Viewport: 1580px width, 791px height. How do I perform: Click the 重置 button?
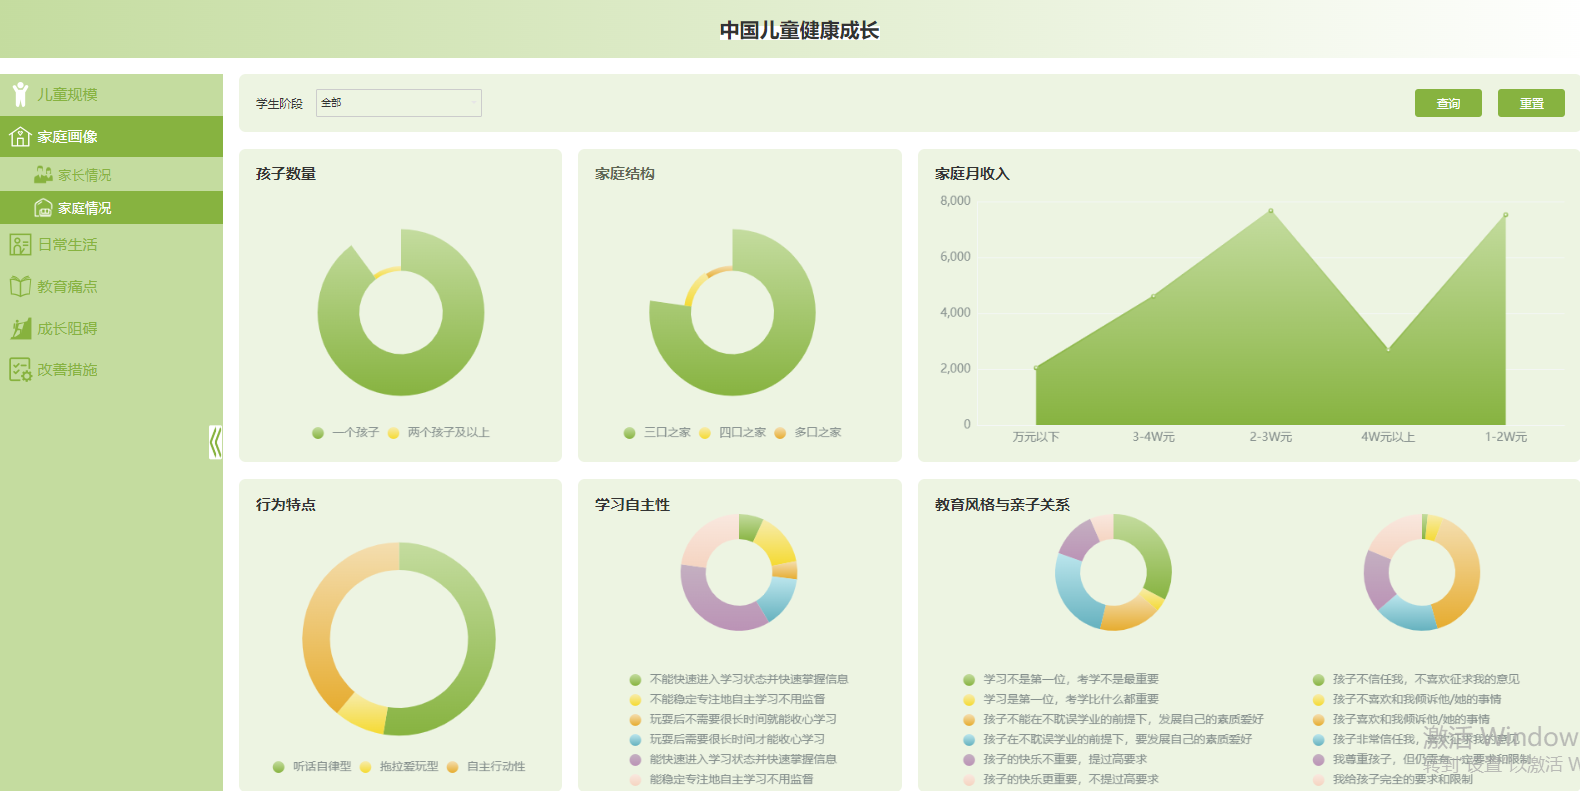tap(1531, 103)
